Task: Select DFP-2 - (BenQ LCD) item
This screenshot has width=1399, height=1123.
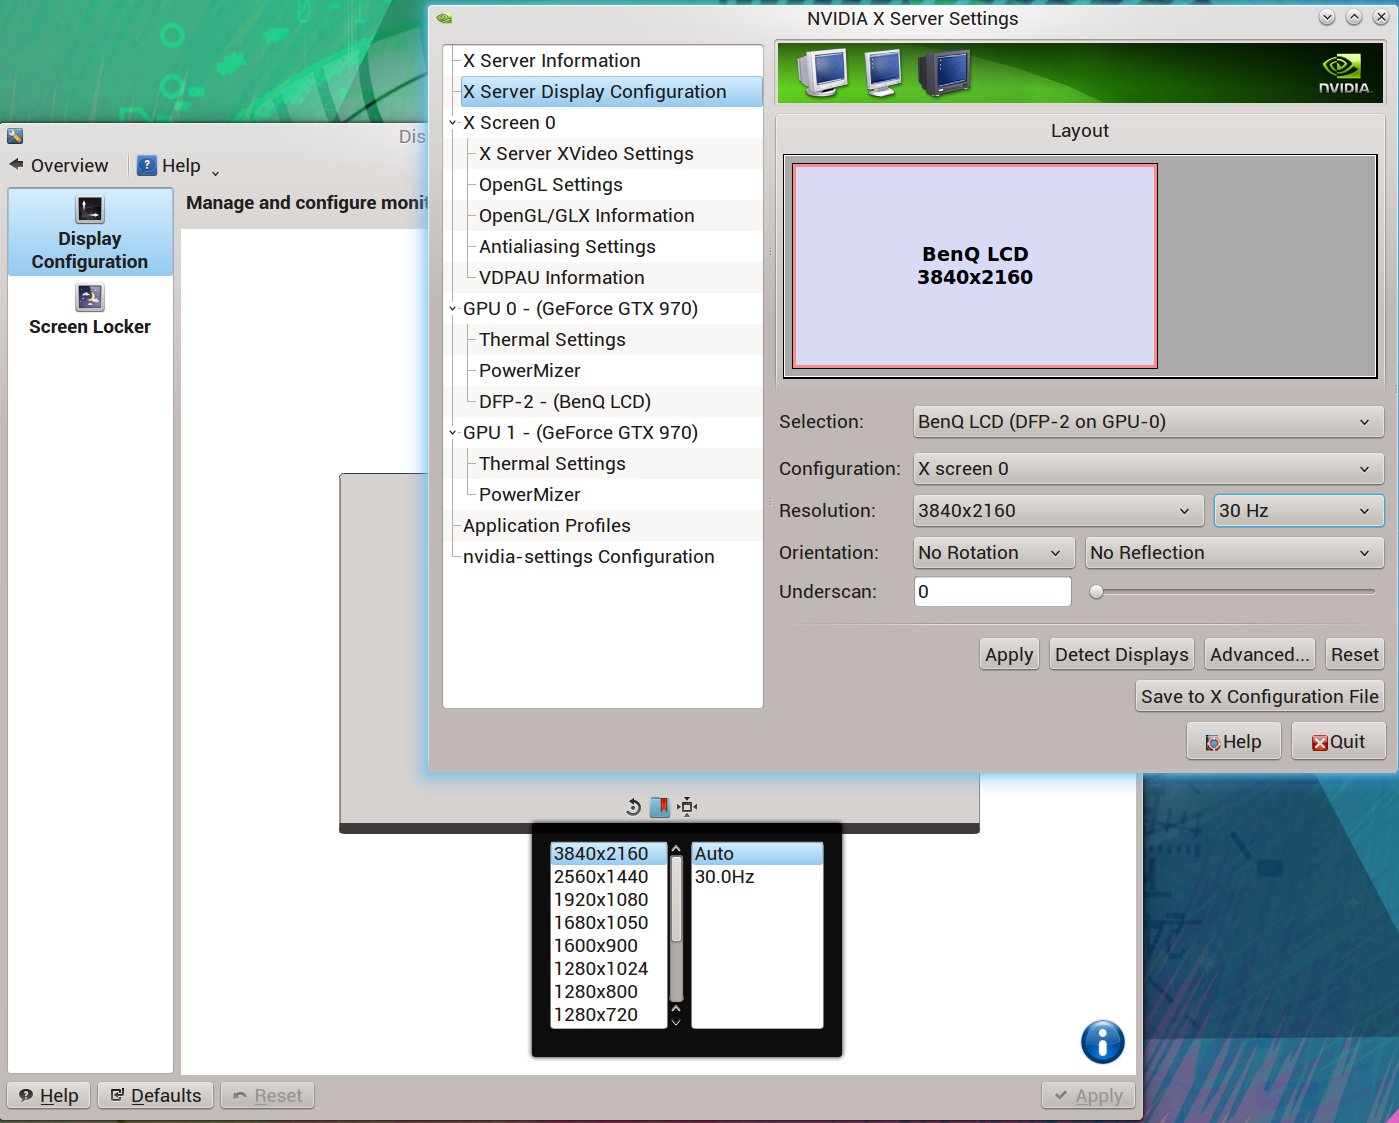Action: 564,402
